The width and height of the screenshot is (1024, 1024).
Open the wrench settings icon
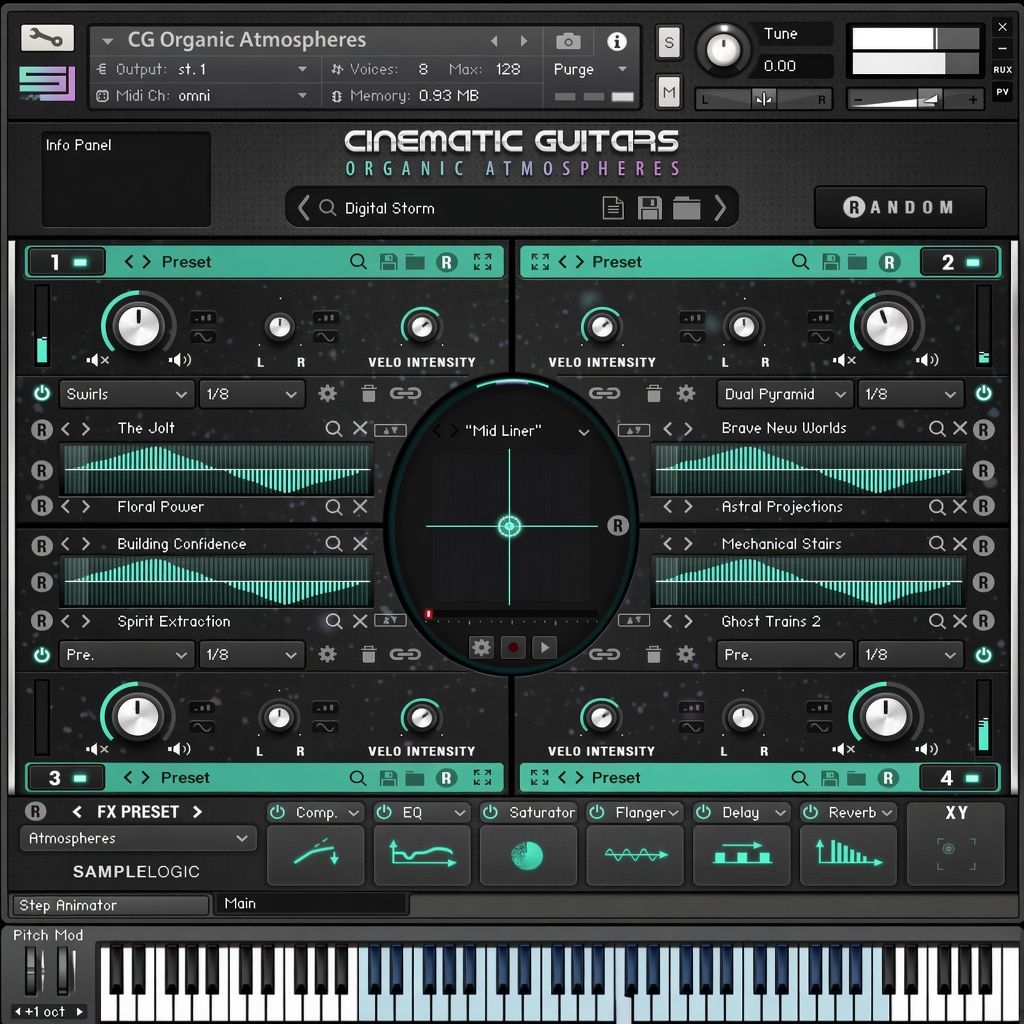pos(47,38)
